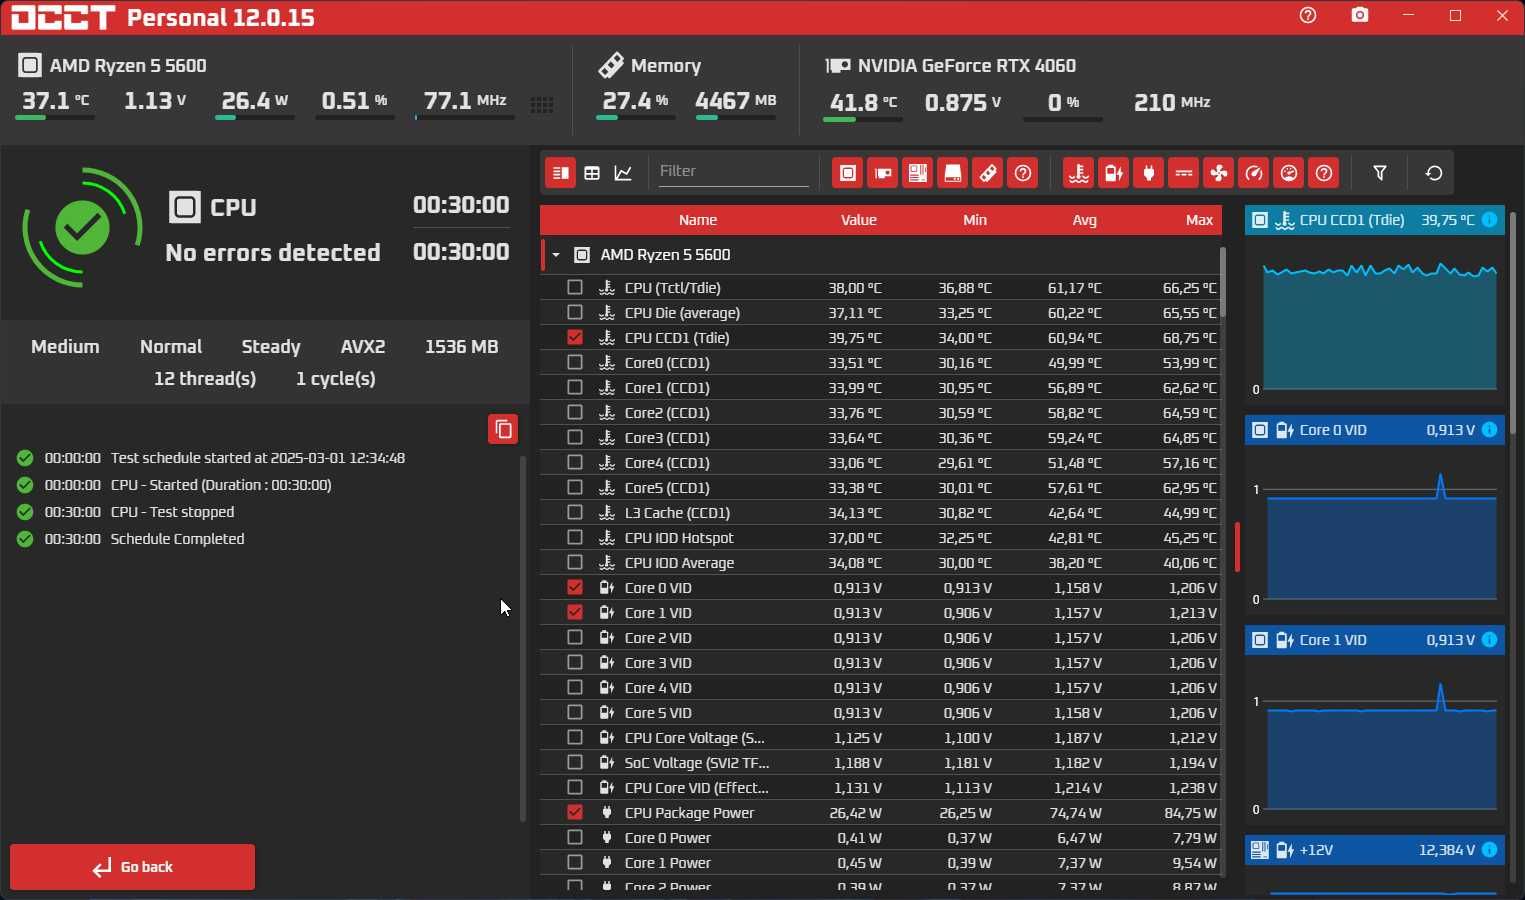The width and height of the screenshot is (1525, 900).
Task: Collapse the AMD Ryzen 5 5600 group
Action: 556,255
